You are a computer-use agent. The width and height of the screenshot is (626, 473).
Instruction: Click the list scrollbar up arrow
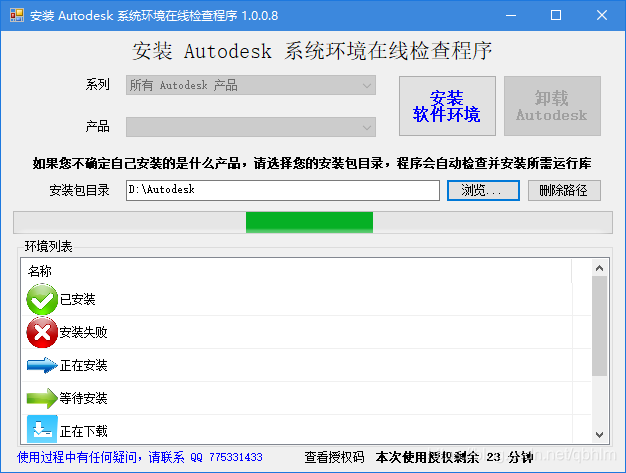599,268
